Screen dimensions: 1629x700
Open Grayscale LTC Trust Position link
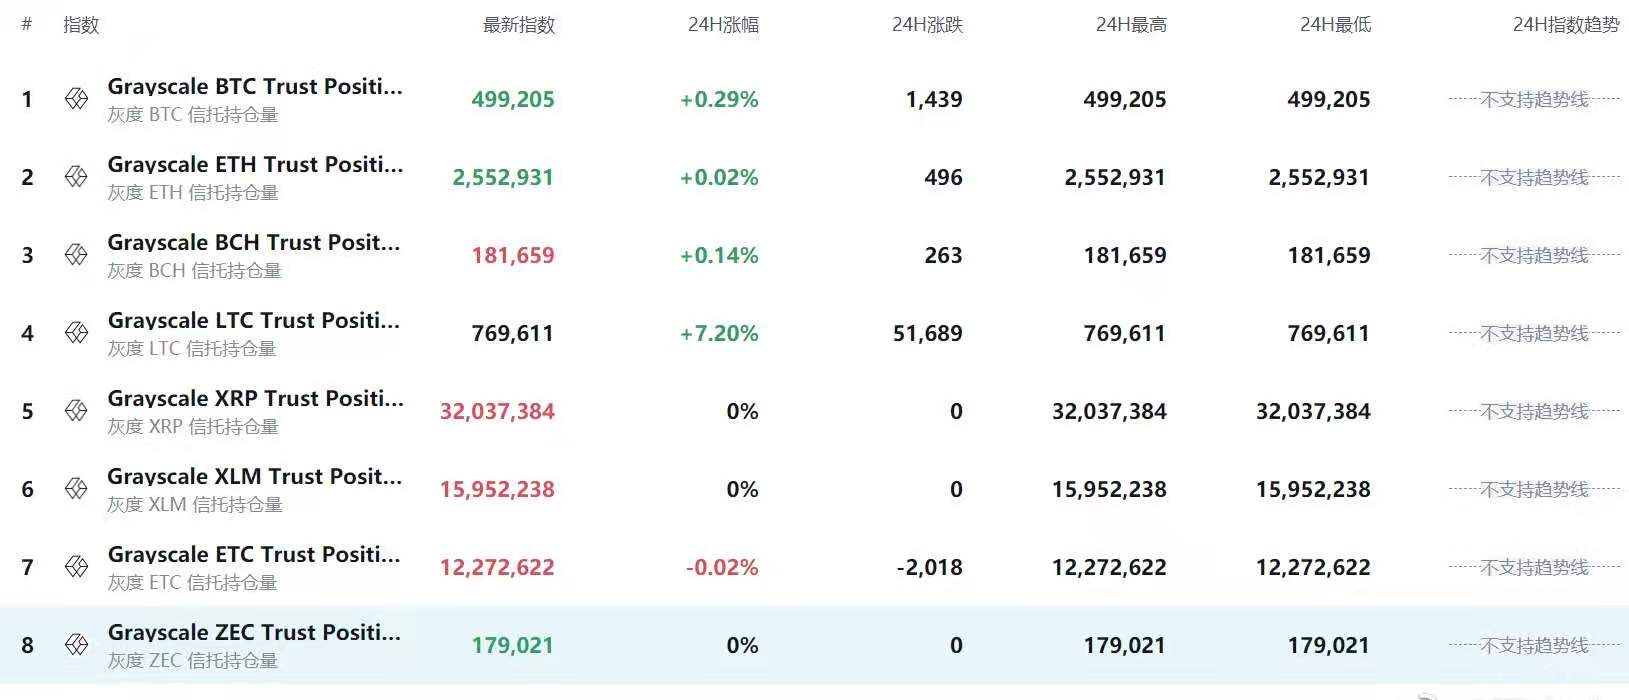point(253,321)
